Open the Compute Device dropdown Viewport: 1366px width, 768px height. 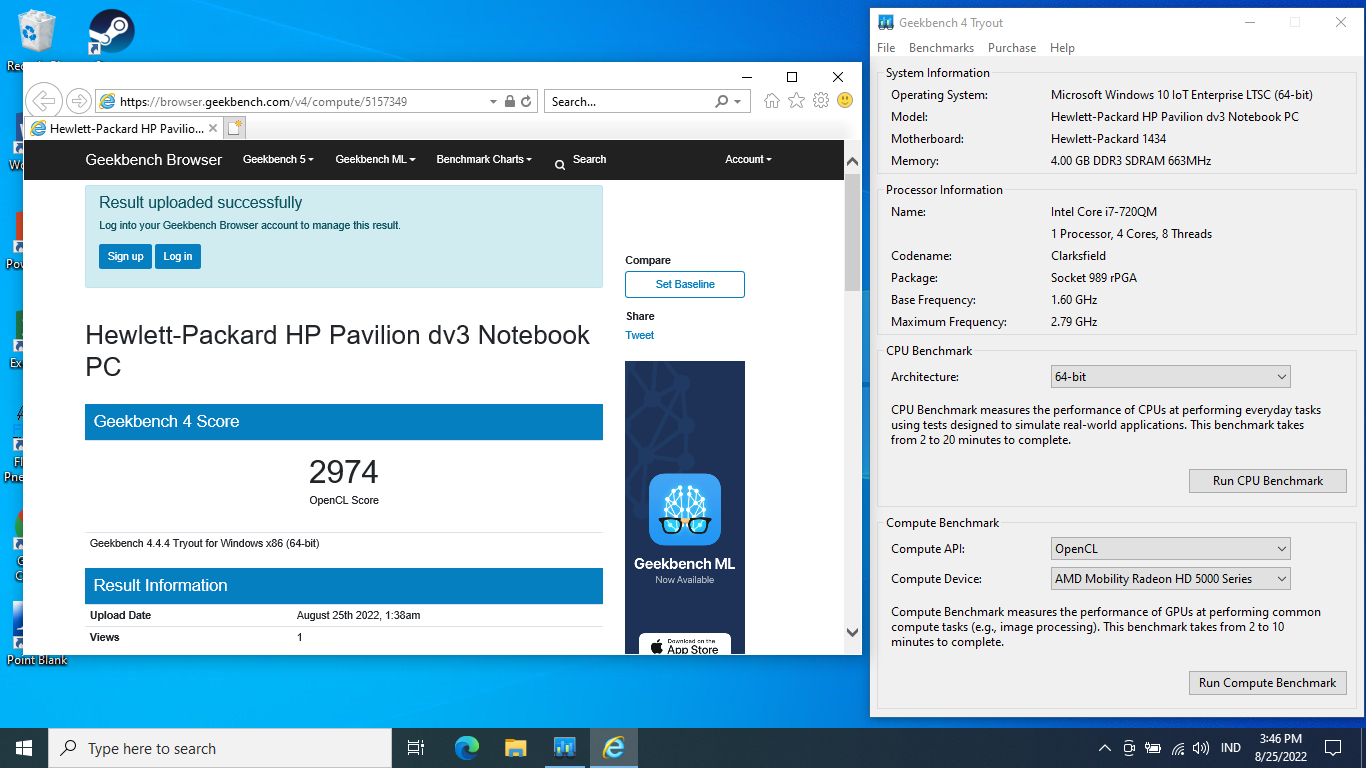tap(1171, 578)
